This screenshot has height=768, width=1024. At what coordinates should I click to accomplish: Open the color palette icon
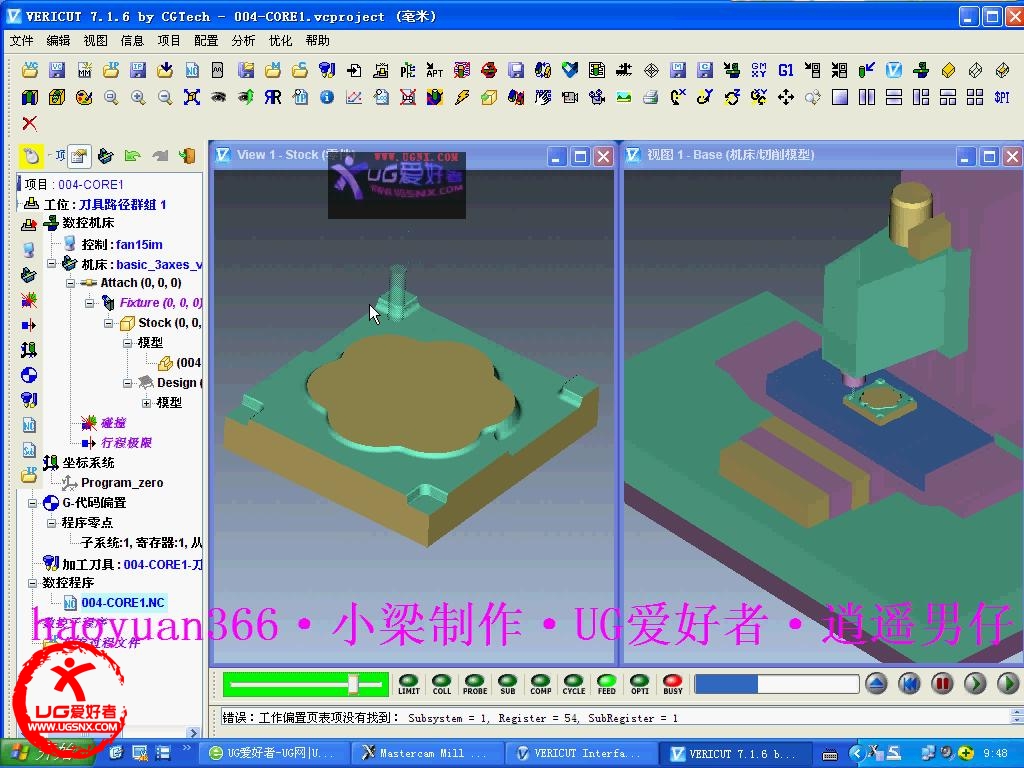(x=84, y=98)
